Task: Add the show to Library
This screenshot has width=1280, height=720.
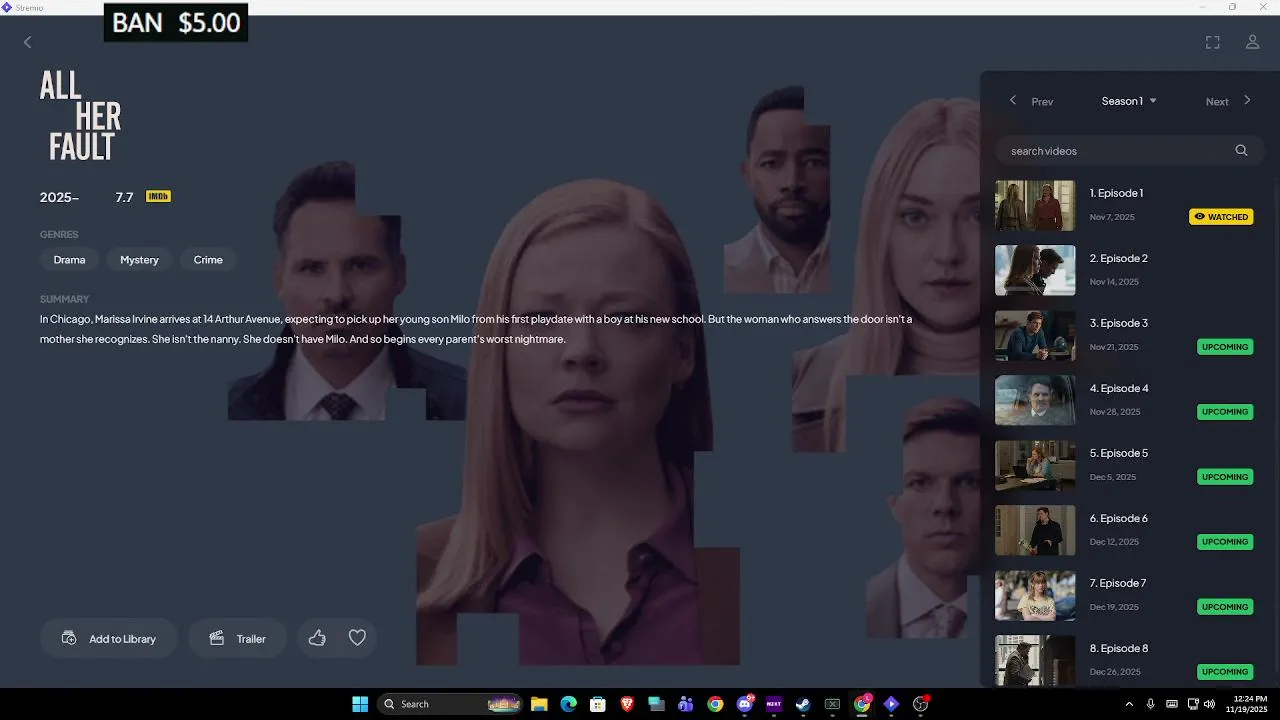Action: point(109,638)
